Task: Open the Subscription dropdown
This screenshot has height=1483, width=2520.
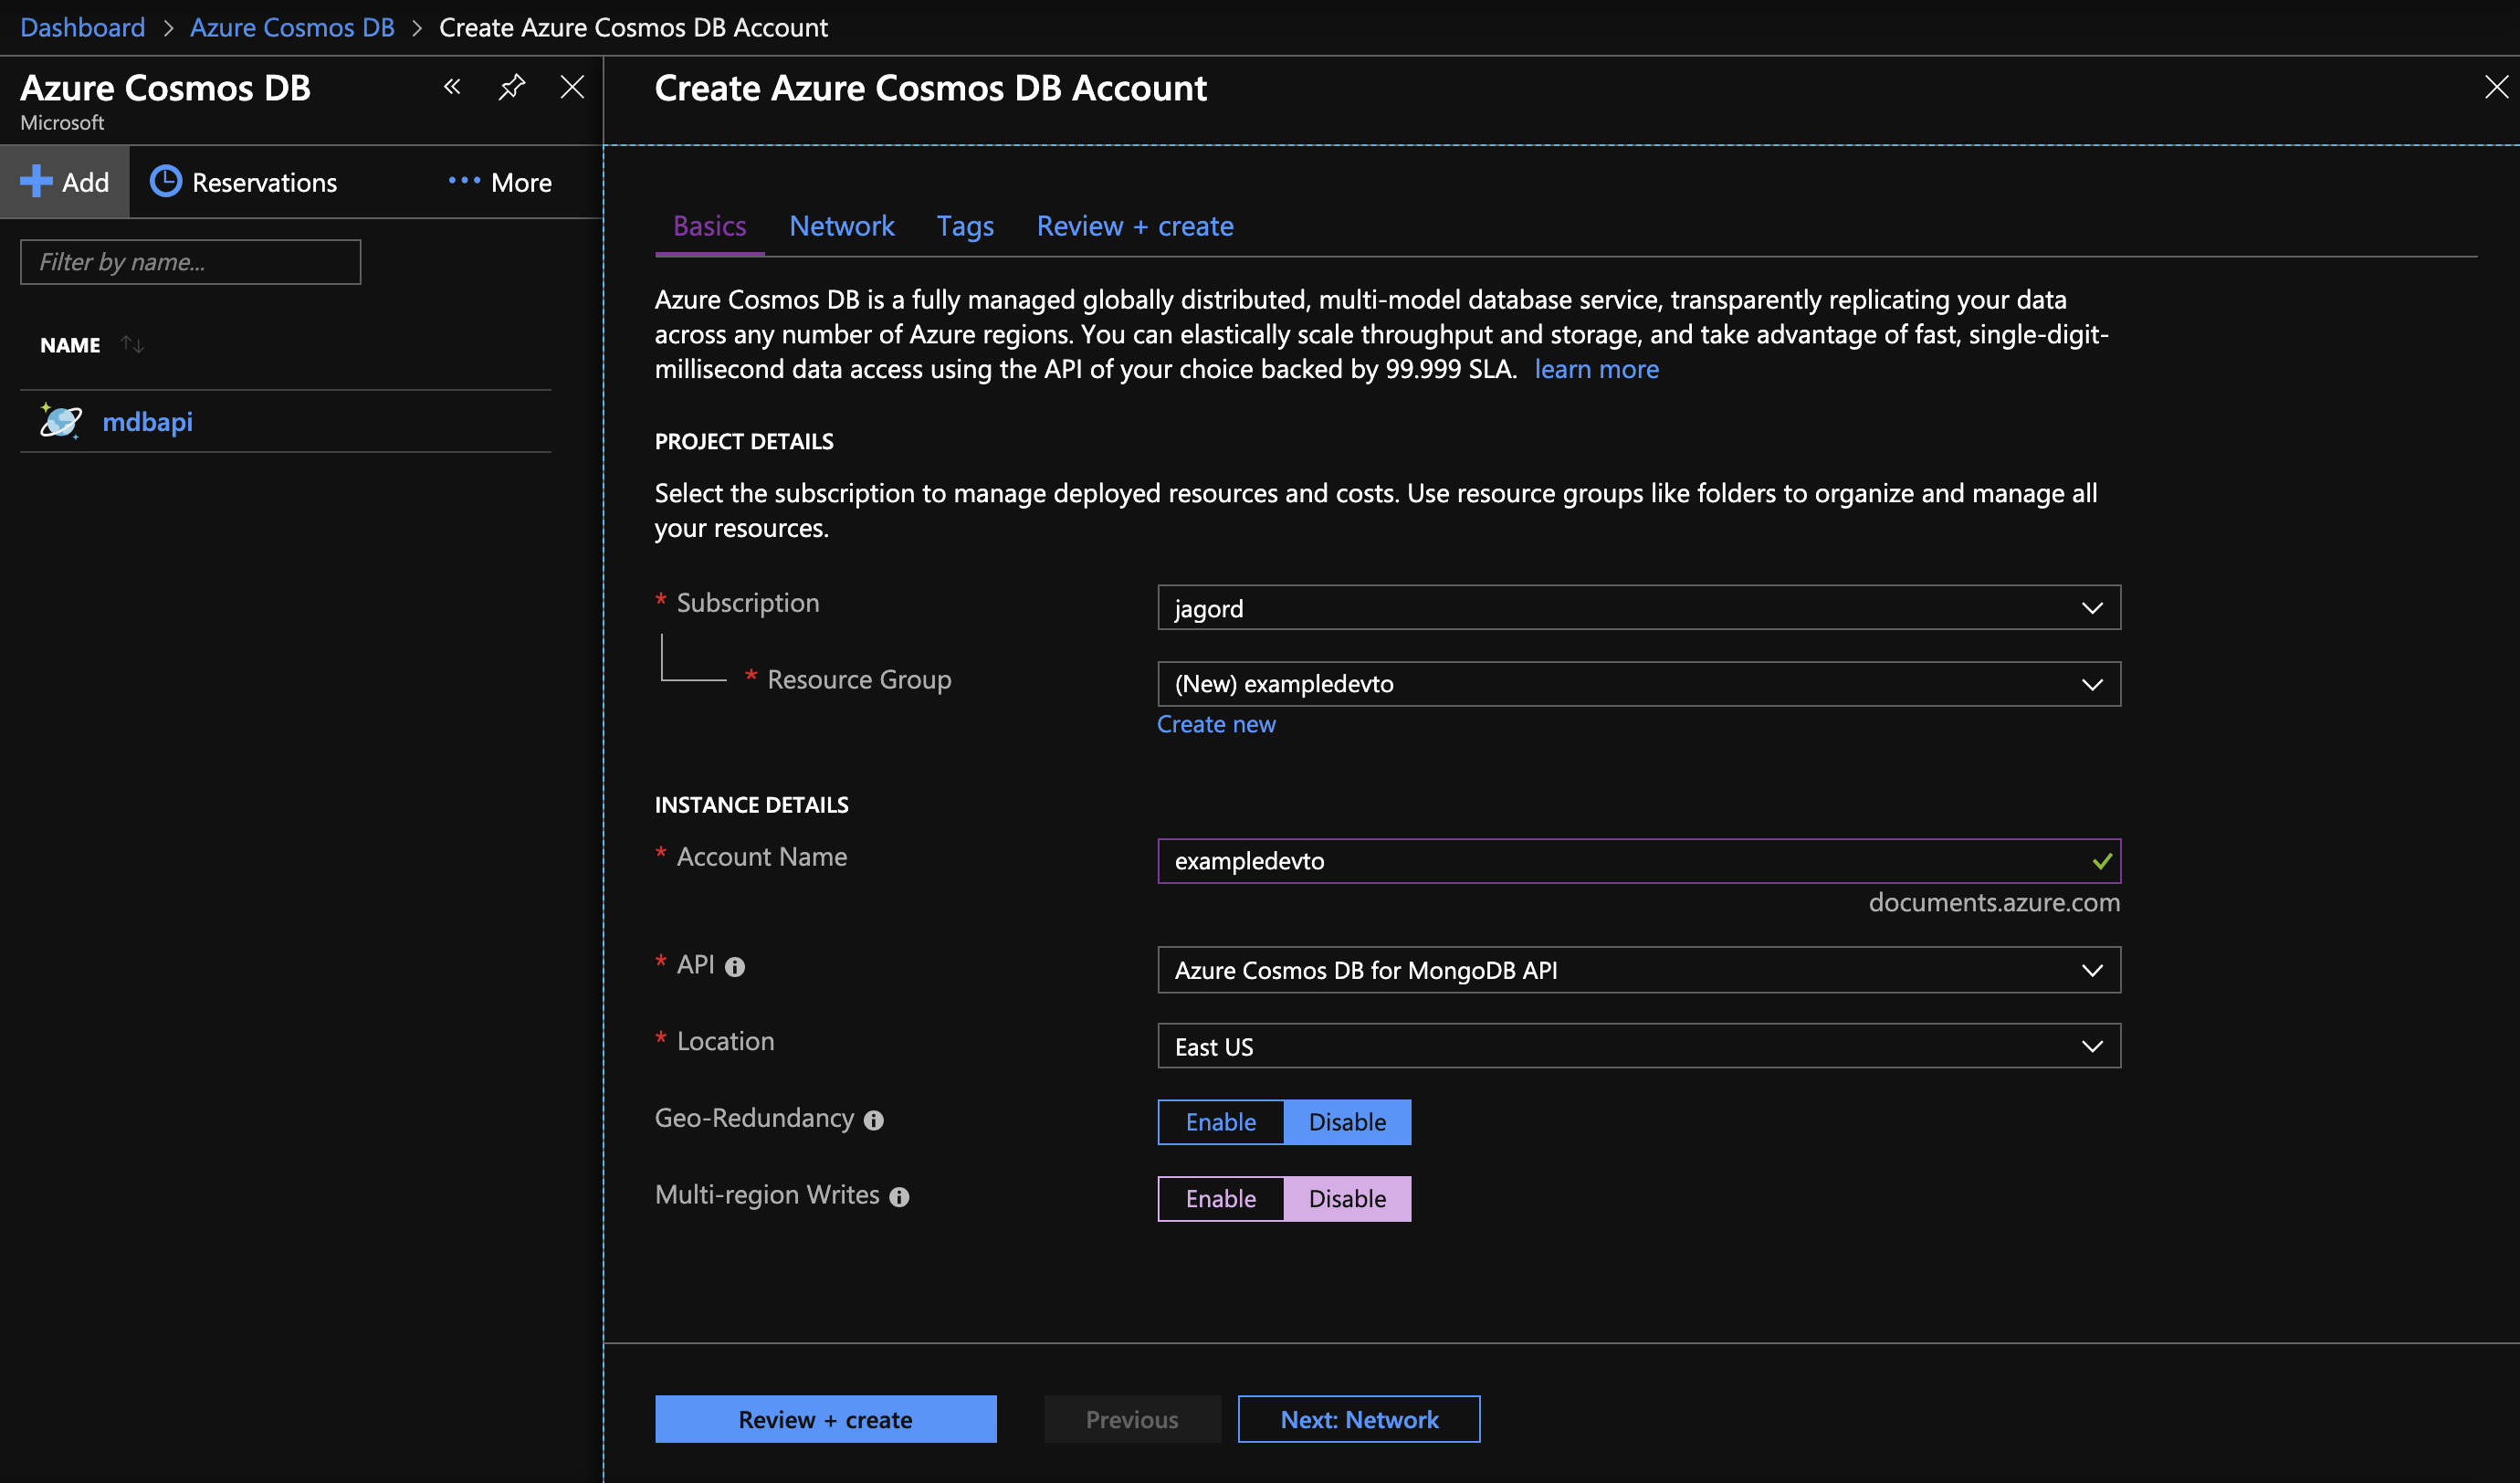Action: pyautogui.click(x=1639, y=608)
